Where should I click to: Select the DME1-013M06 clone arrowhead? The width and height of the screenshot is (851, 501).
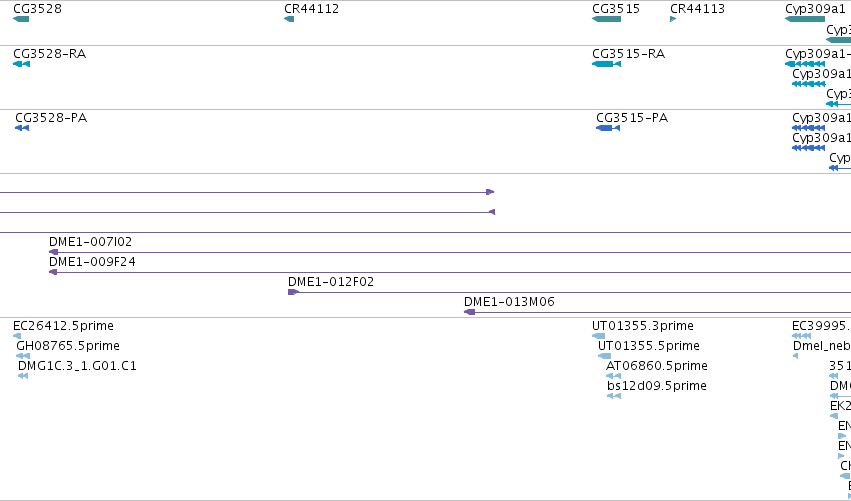469,312
